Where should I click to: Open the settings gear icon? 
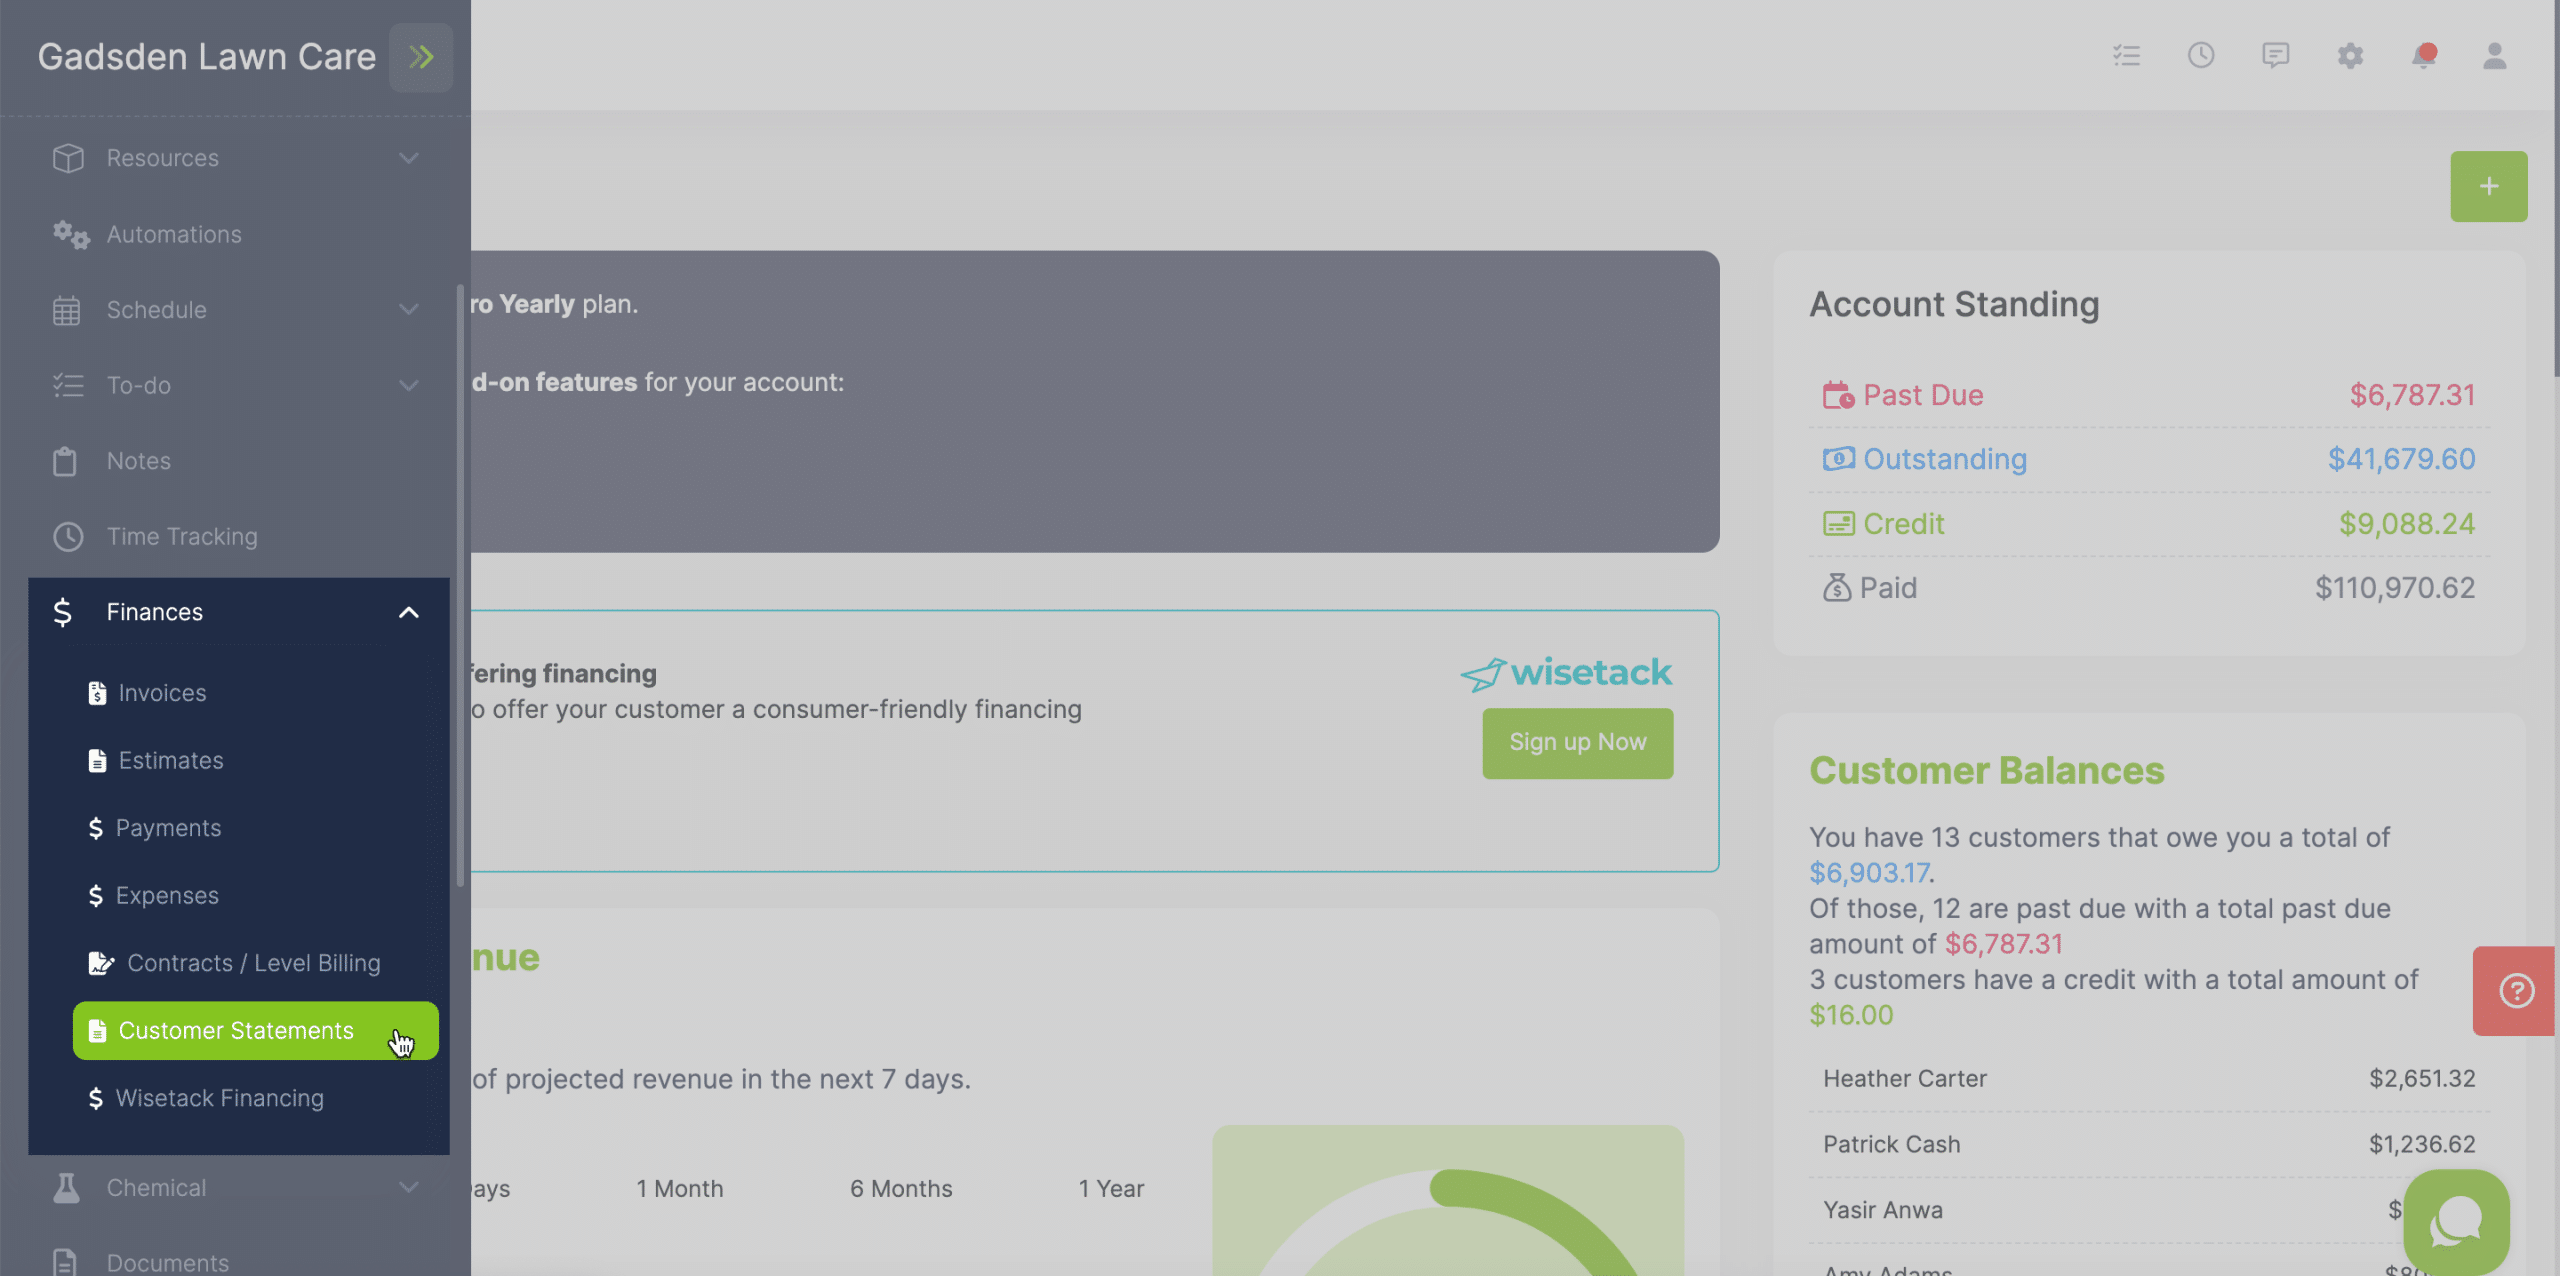coord(2350,55)
